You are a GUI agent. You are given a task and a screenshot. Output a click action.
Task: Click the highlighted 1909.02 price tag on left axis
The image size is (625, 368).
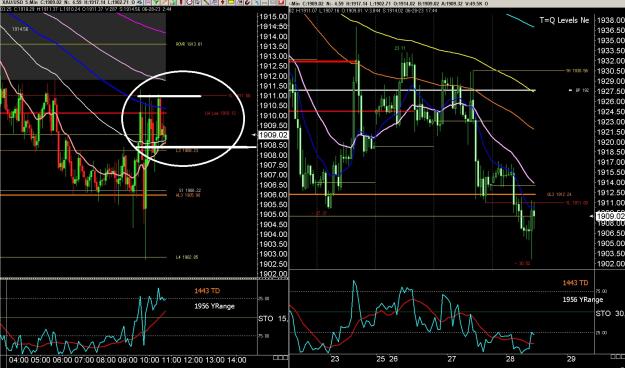tap(273, 135)
